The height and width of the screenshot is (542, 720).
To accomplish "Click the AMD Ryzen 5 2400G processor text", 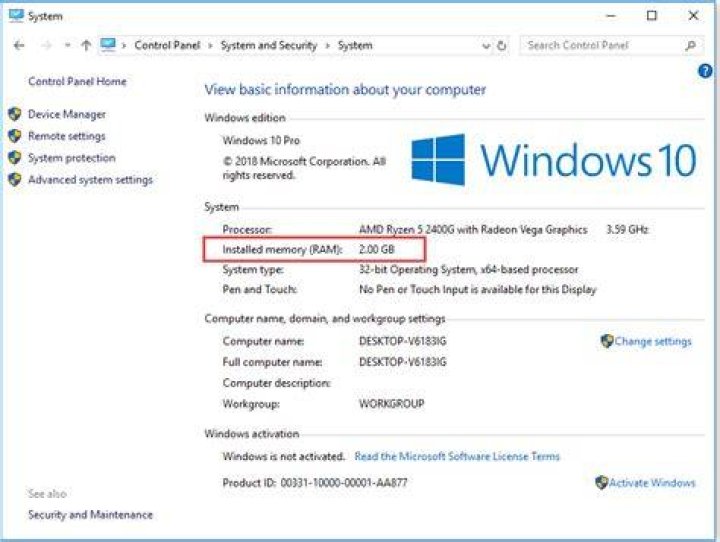I will coord(473,229).
